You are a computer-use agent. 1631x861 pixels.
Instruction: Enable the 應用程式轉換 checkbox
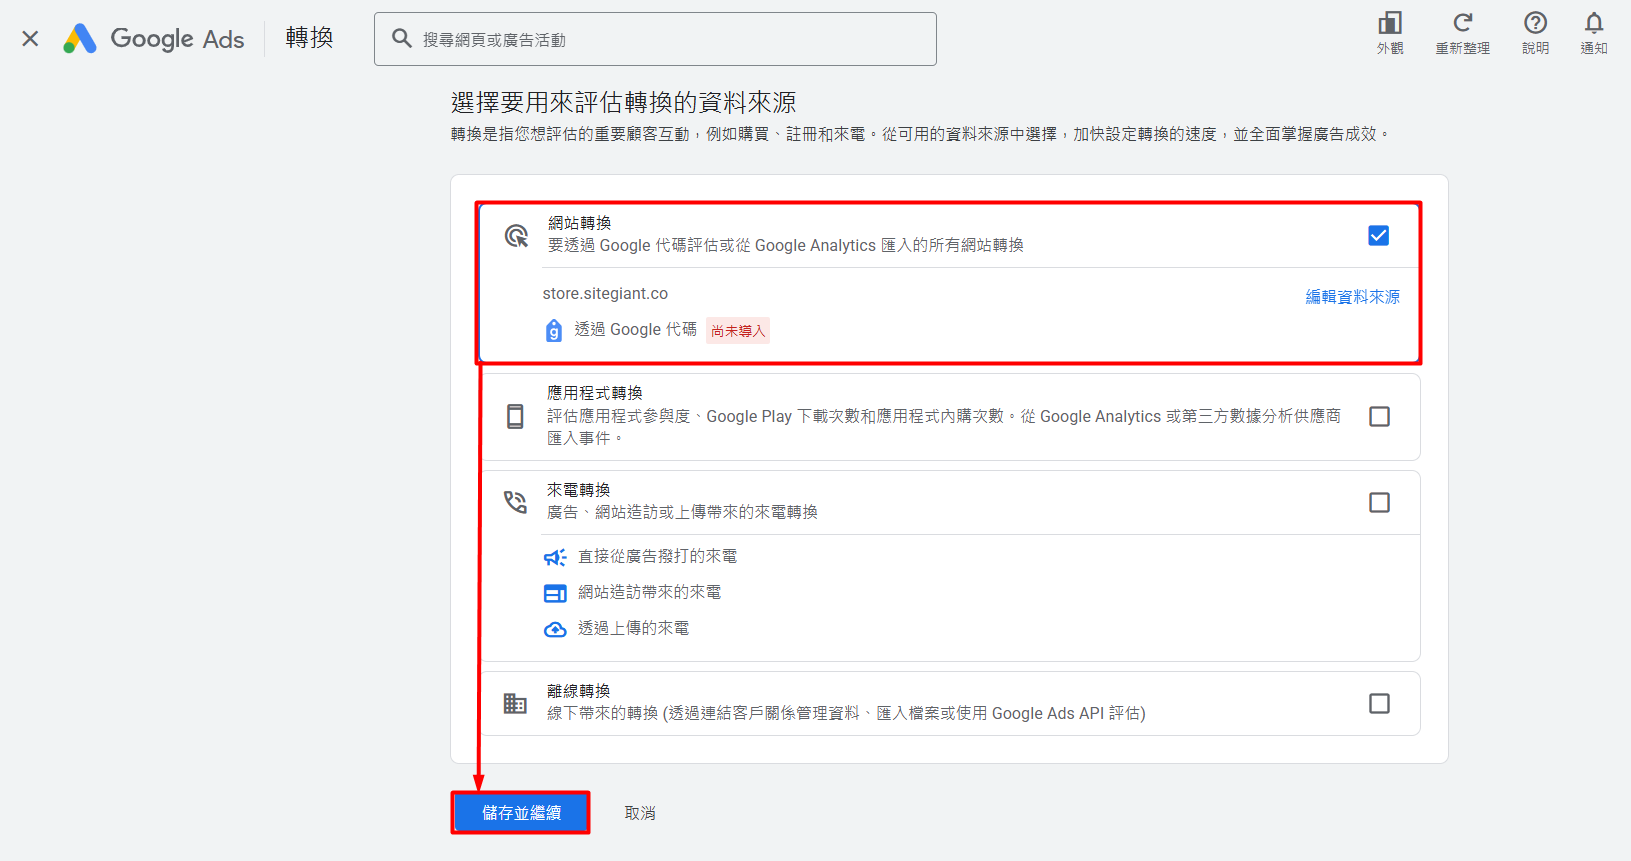[x=1379, y=416]
